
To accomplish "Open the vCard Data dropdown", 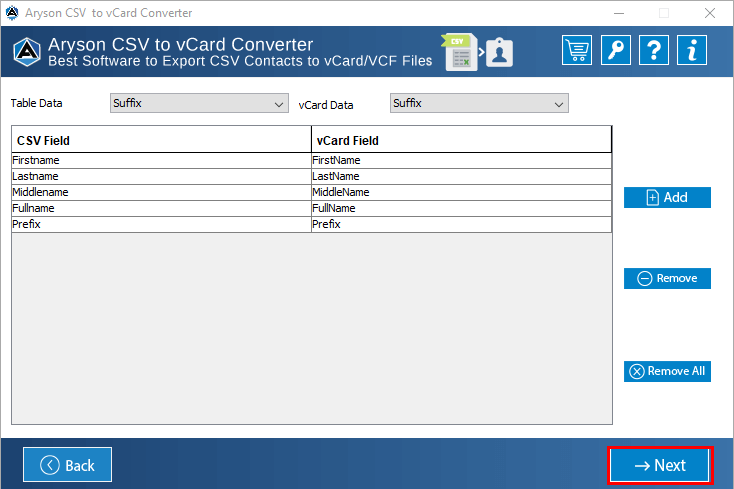I will tap(479, 103).
